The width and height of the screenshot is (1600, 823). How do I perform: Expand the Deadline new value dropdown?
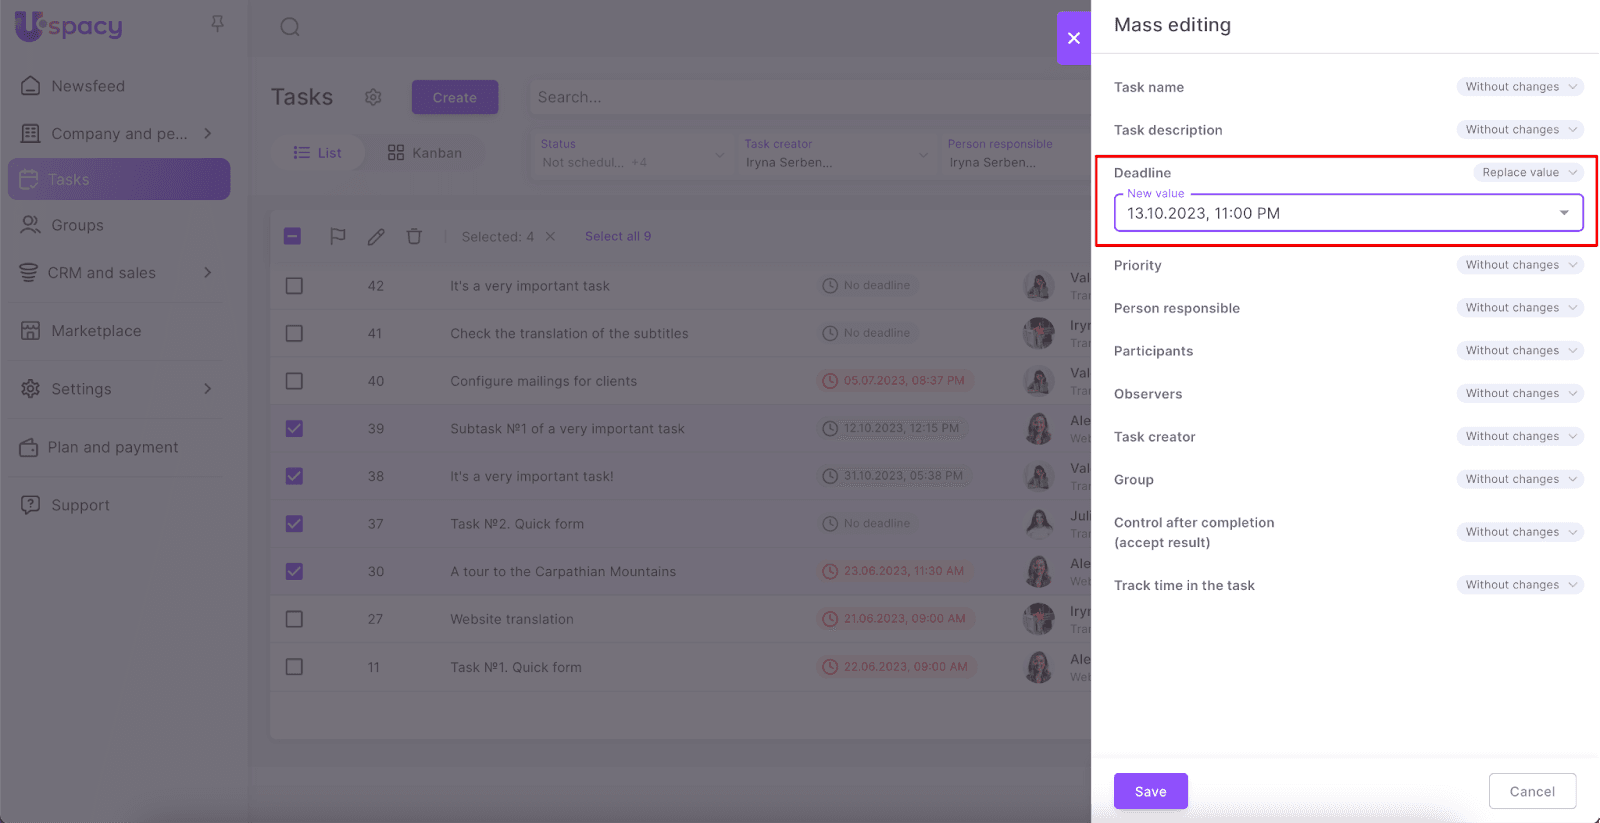(1564, 213)
